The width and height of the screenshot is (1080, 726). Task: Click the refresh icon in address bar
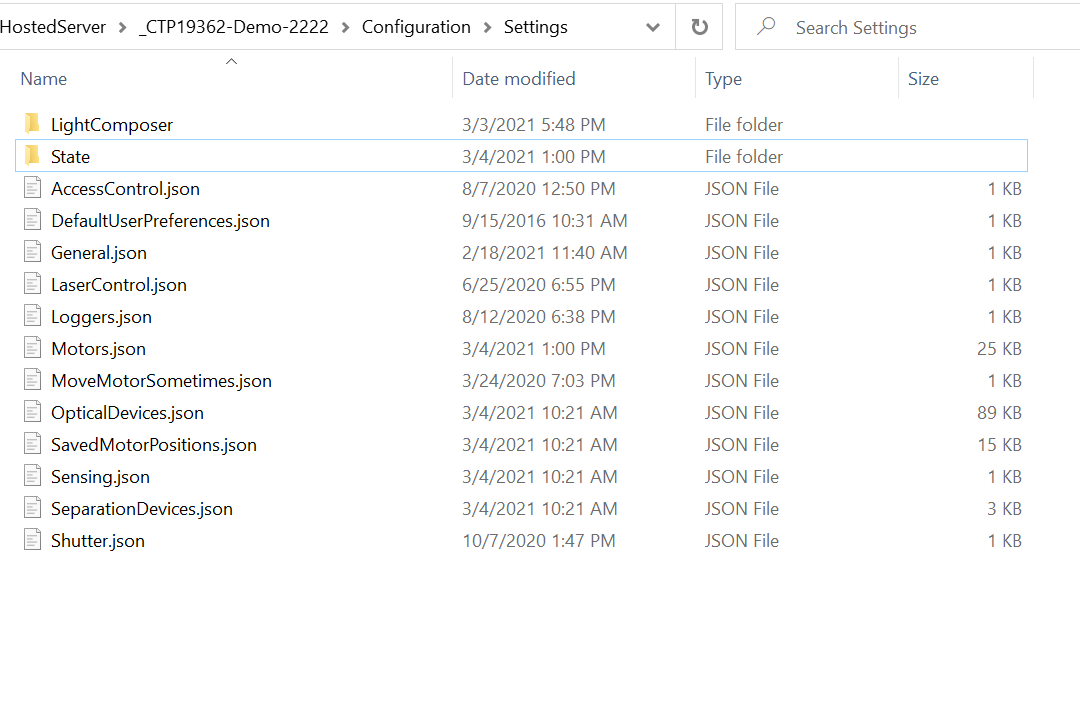[x=698, y=26]
